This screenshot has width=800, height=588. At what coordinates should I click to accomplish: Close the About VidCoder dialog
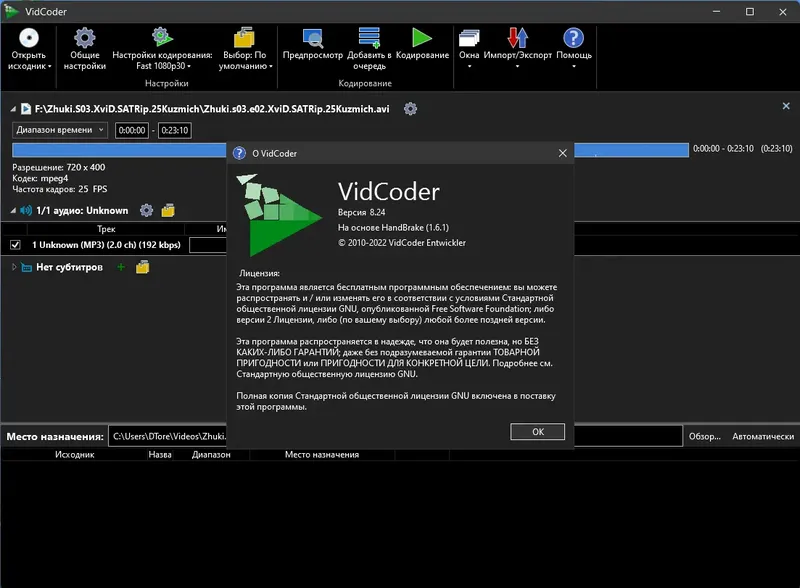pos(562,153)
